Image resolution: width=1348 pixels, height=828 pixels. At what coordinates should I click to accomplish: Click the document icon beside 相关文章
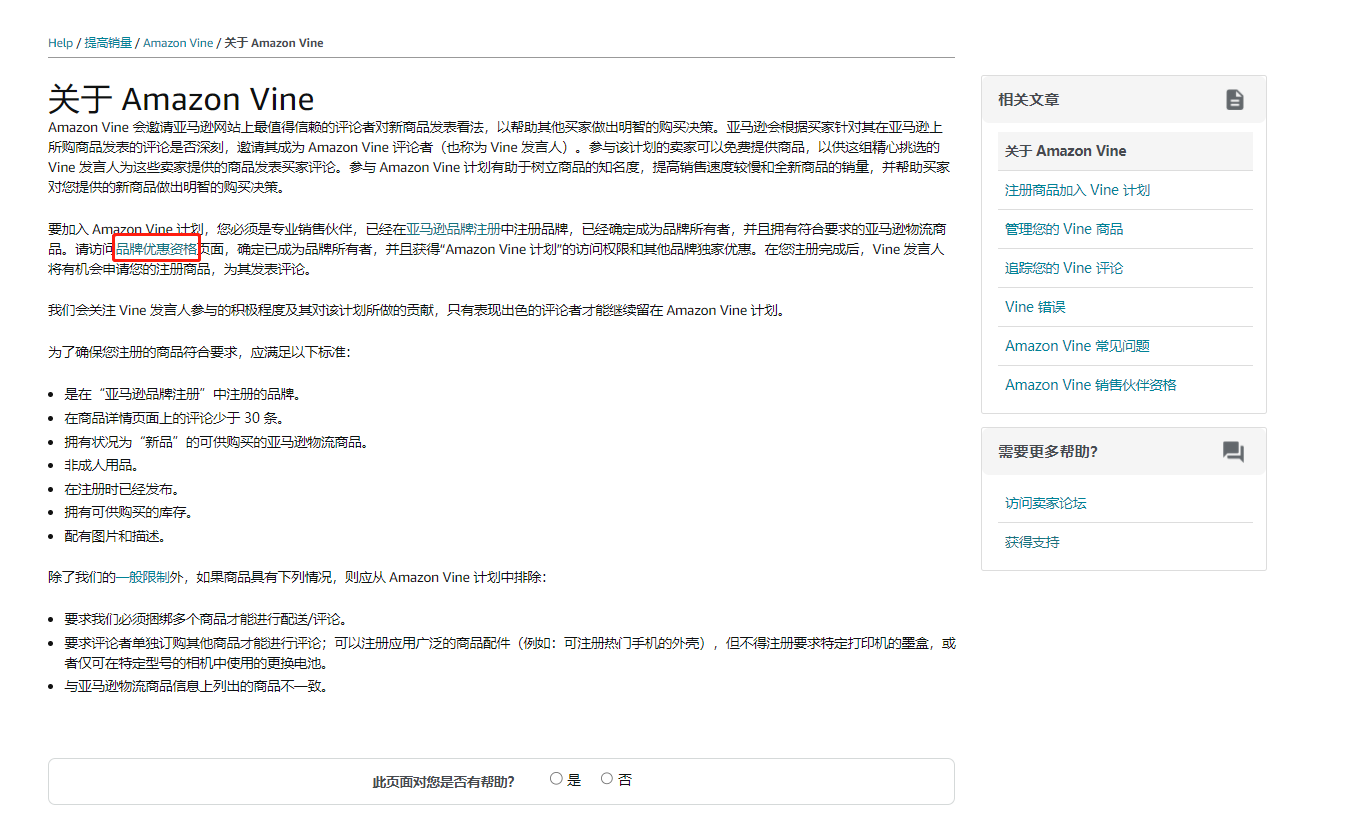point(1235,99)
